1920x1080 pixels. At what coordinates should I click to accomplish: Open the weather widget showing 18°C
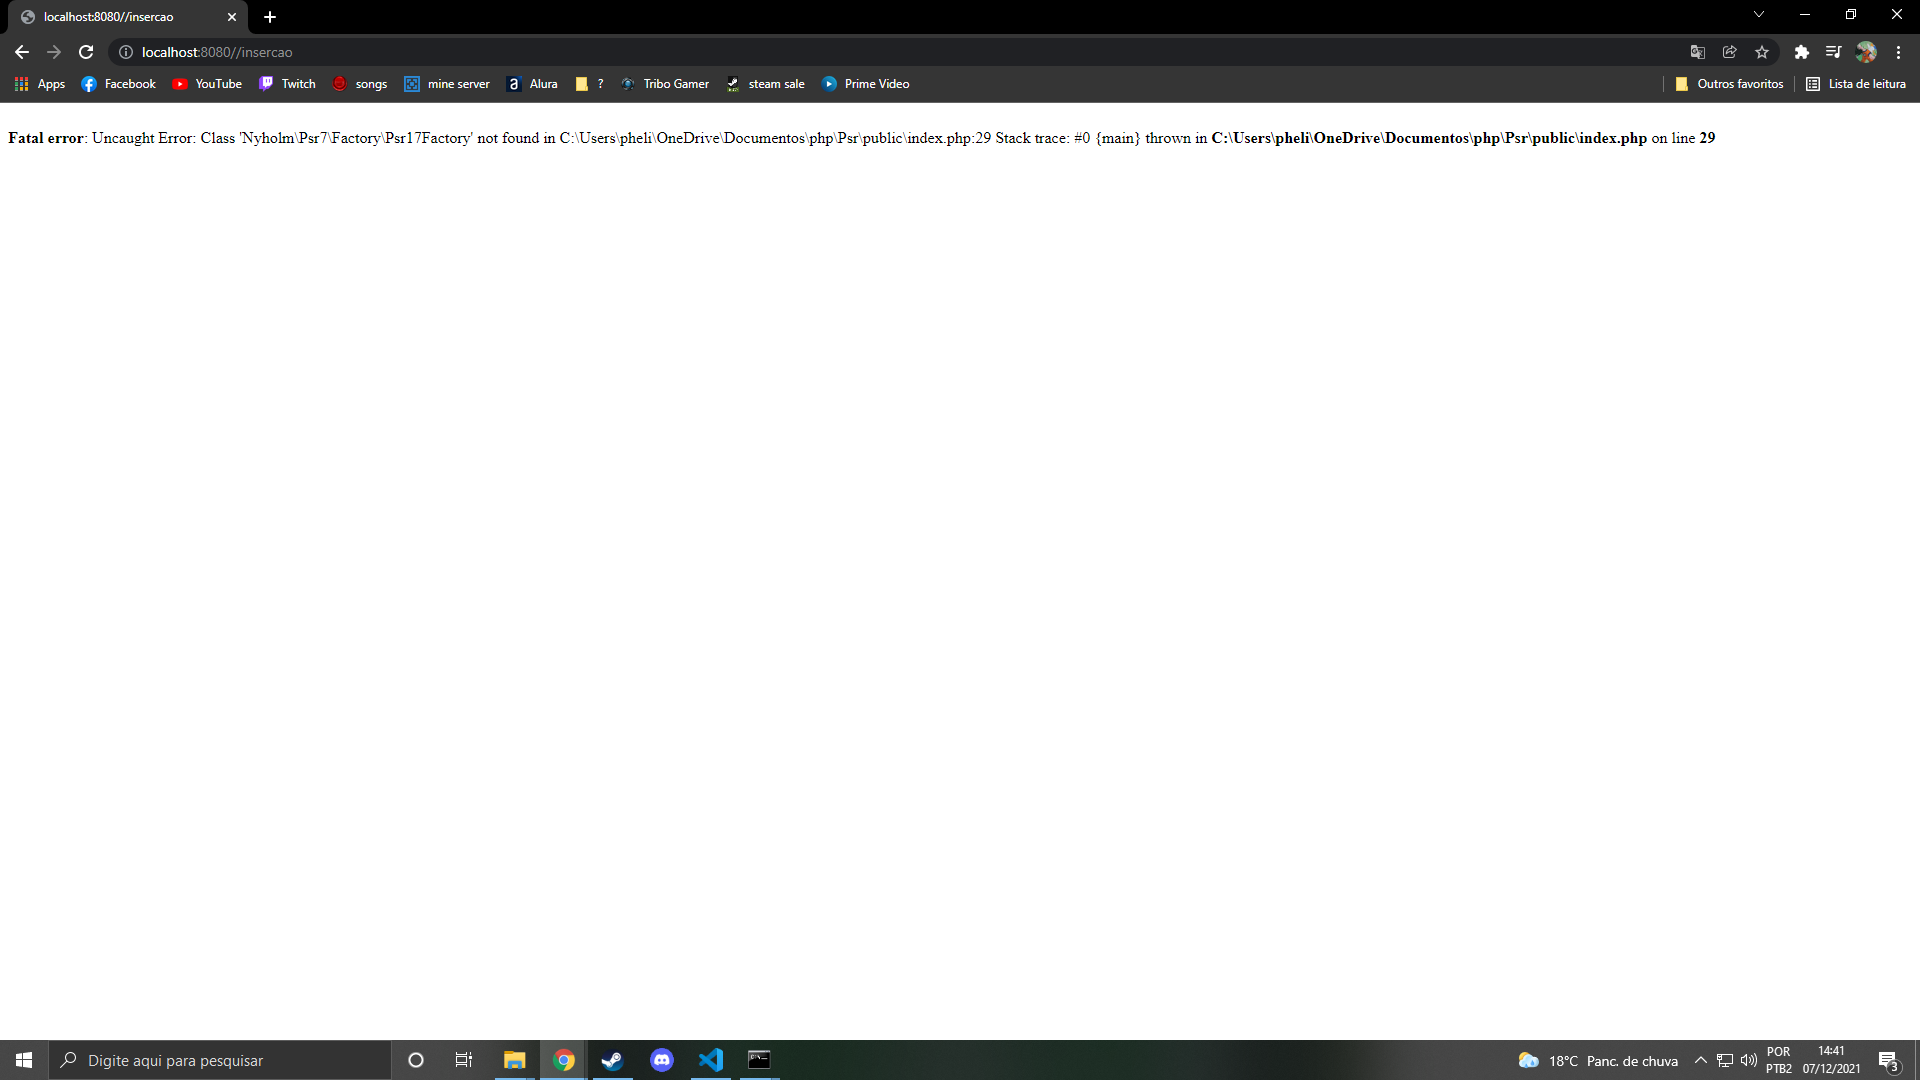pos(1598,1061)
